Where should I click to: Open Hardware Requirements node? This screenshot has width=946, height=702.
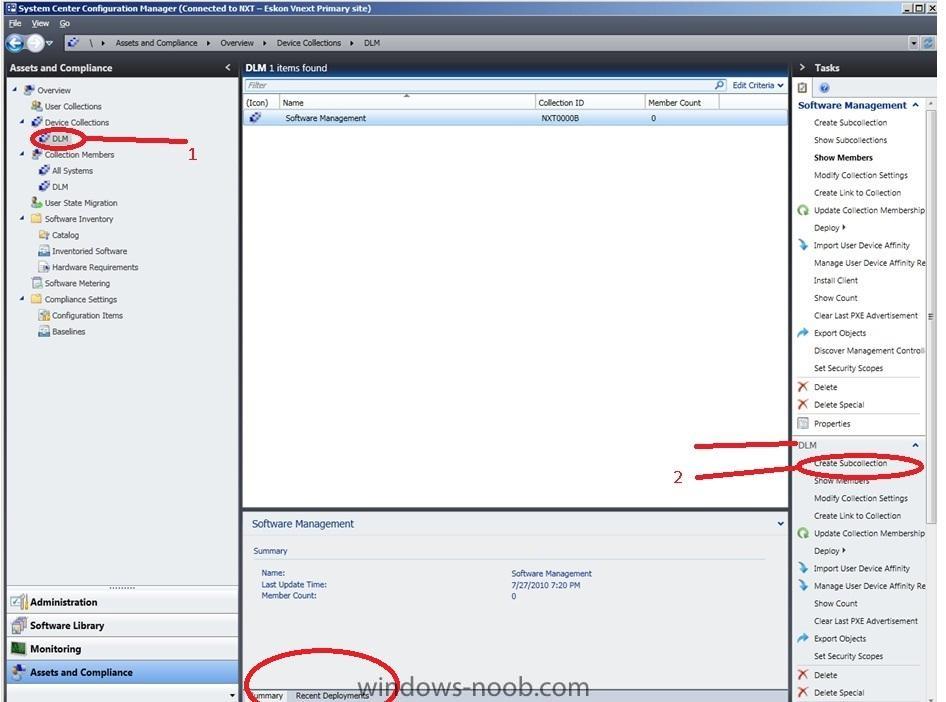(x=95, y=267)
